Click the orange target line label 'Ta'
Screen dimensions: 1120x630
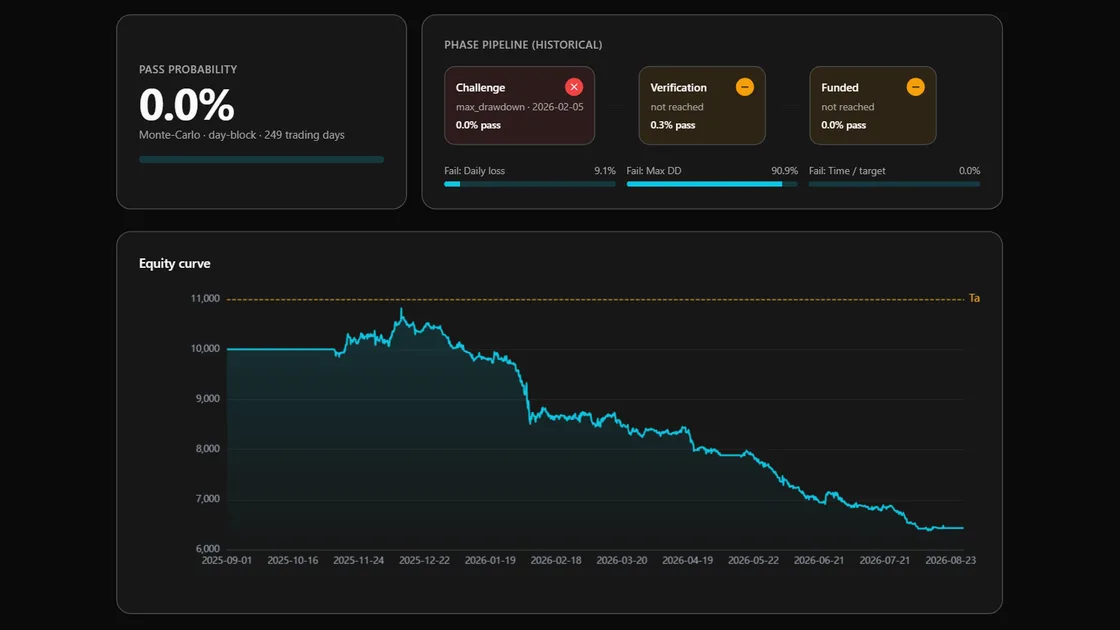974,299
